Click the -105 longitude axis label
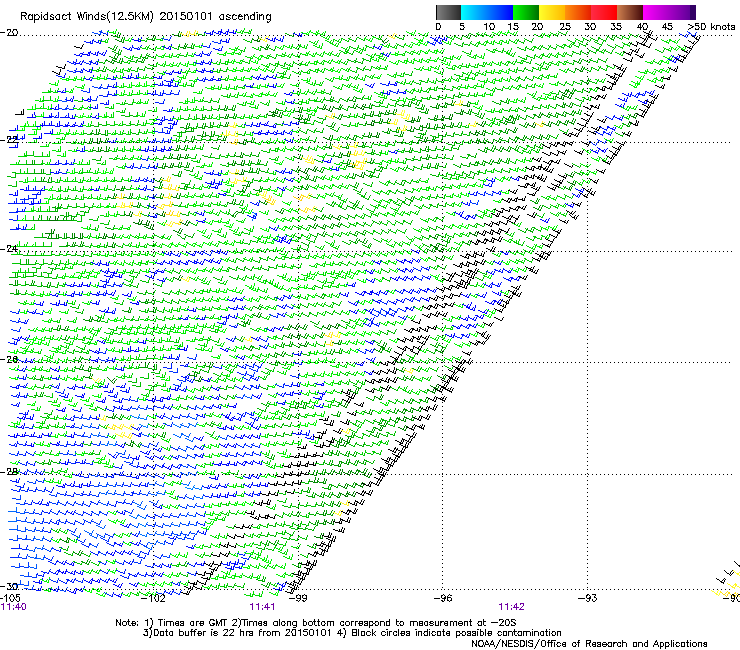740x650 pixels. (x=11, y=598)
